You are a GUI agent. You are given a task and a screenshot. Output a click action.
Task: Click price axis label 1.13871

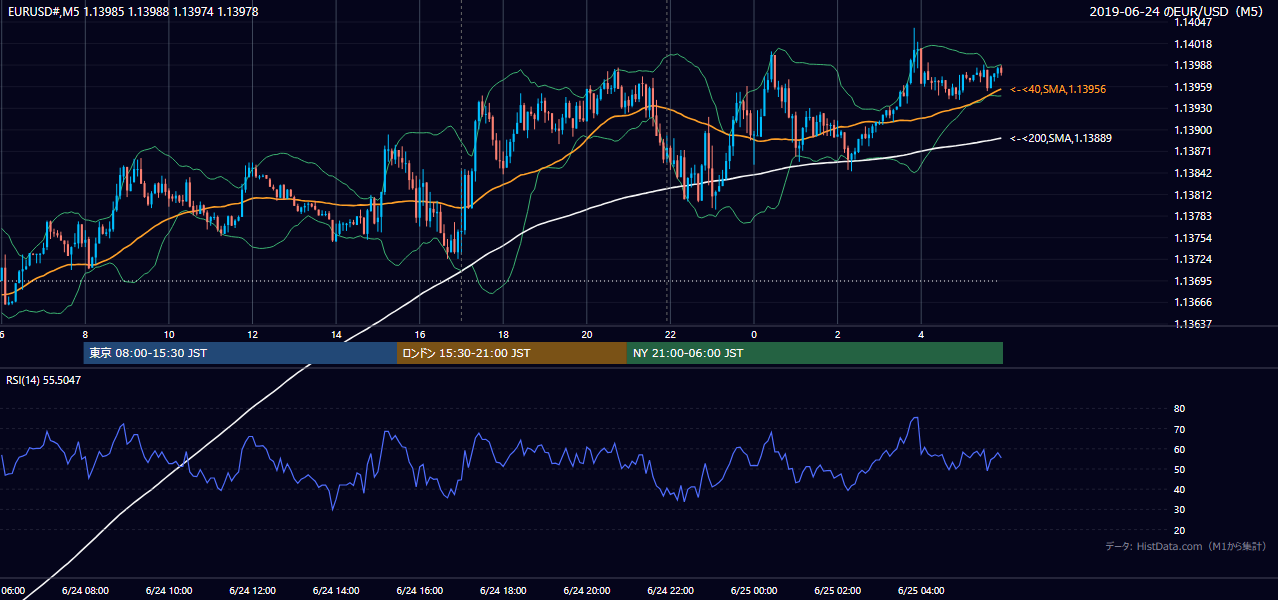tap(1193, 151)
